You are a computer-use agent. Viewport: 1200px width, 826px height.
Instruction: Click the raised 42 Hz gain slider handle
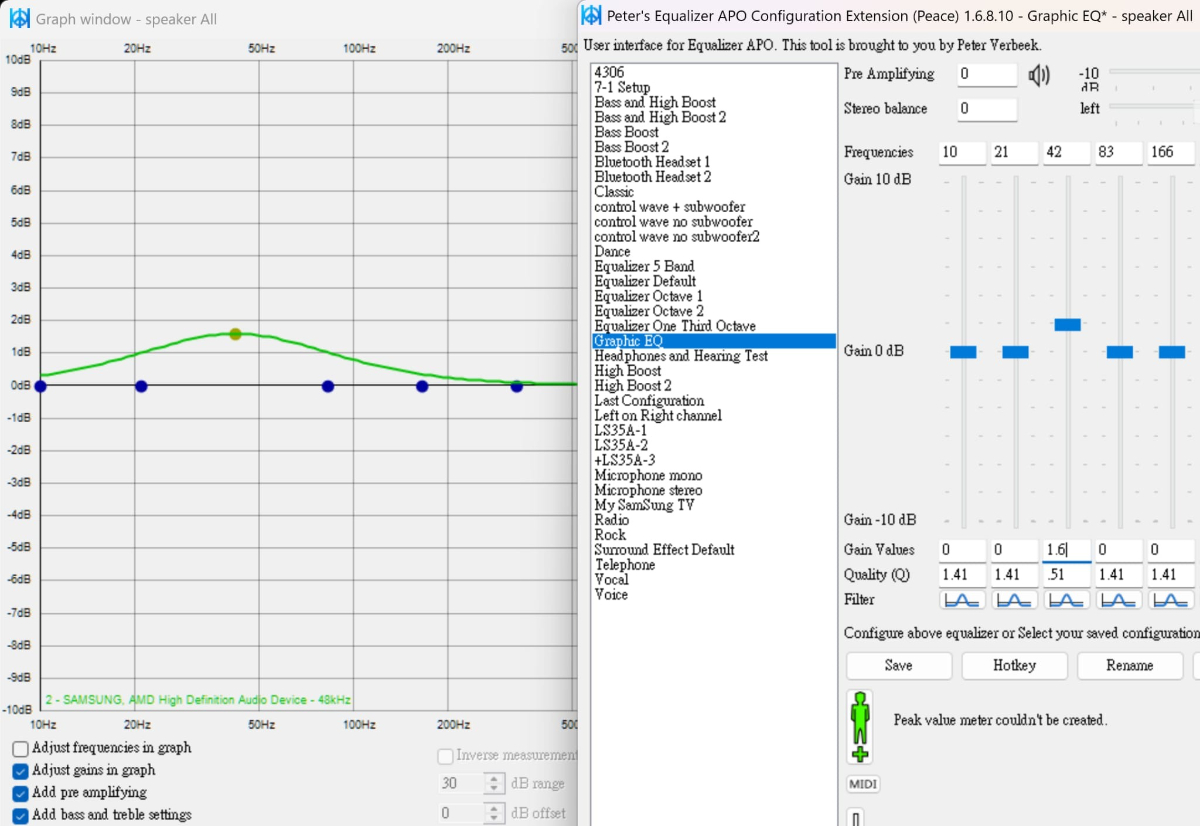(x=1067, y=324)
